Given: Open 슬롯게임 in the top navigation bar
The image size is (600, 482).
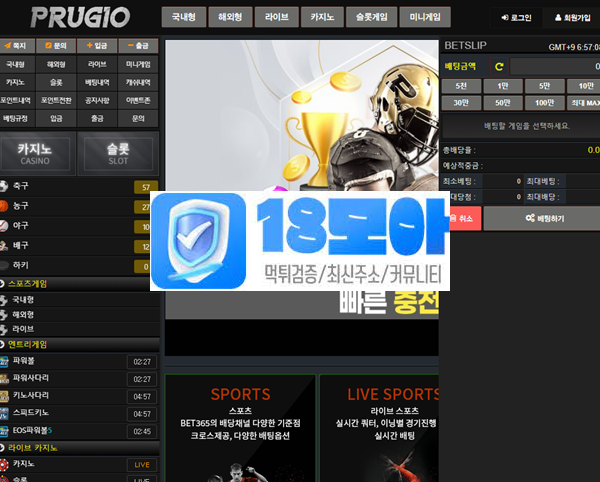Looking at the screenshot, I should [x=372, y=17].
